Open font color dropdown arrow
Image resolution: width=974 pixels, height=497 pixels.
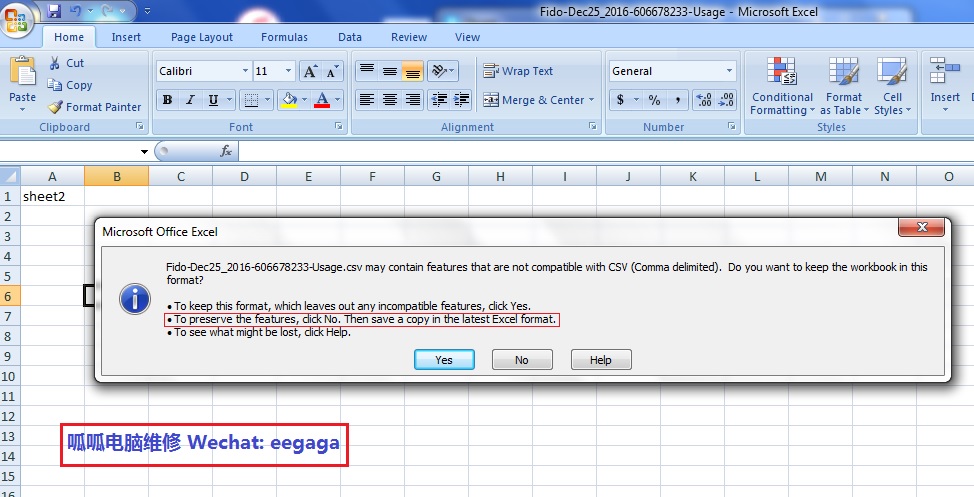[337, 99]
